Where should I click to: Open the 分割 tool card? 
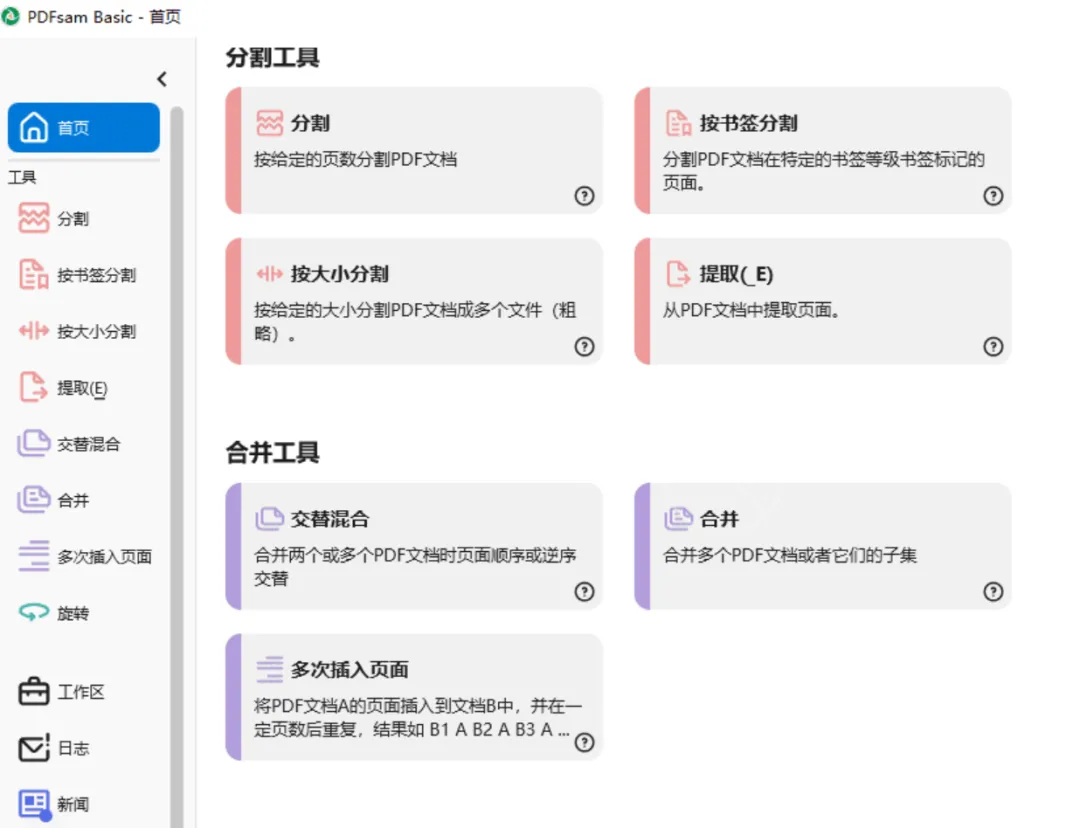tap(414, 150)
